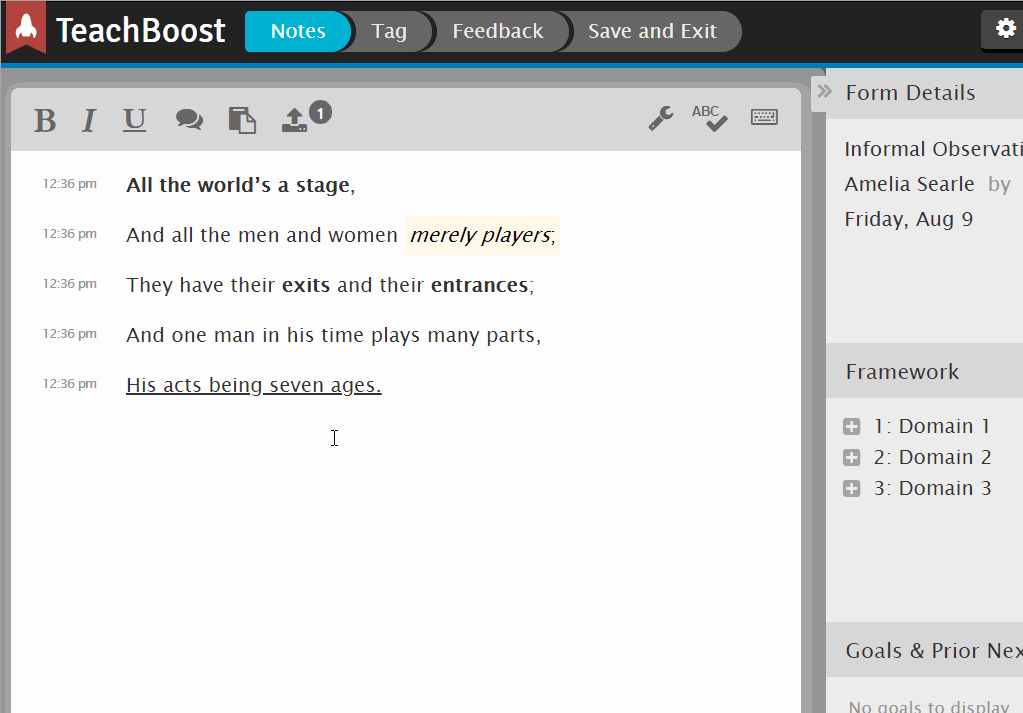Screen dimensions: 1023x713
Task: Click the date 'Friday, Aug 9'
Action: point(909,219)
